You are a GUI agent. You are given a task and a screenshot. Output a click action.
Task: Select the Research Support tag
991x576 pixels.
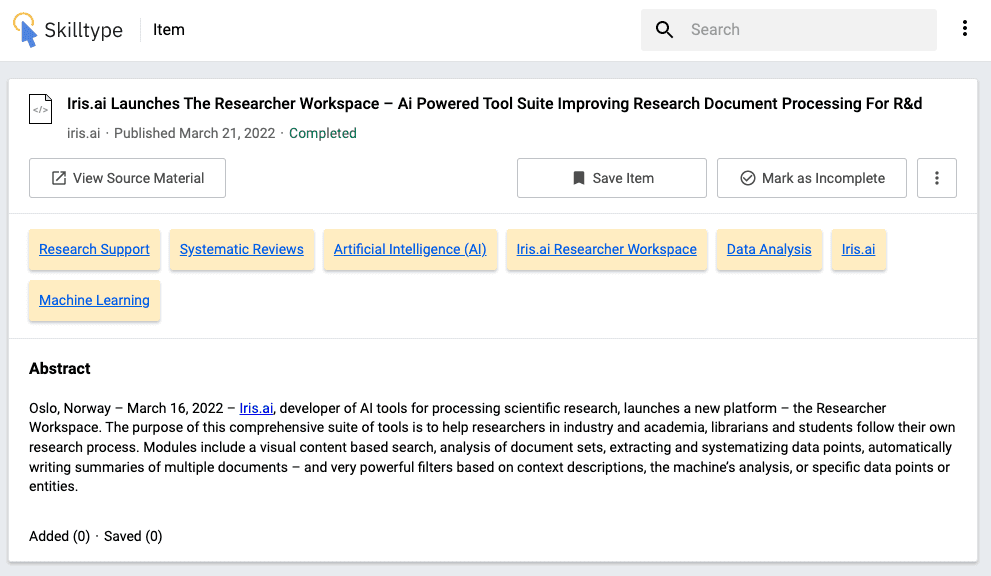click(x=94, y=249)
